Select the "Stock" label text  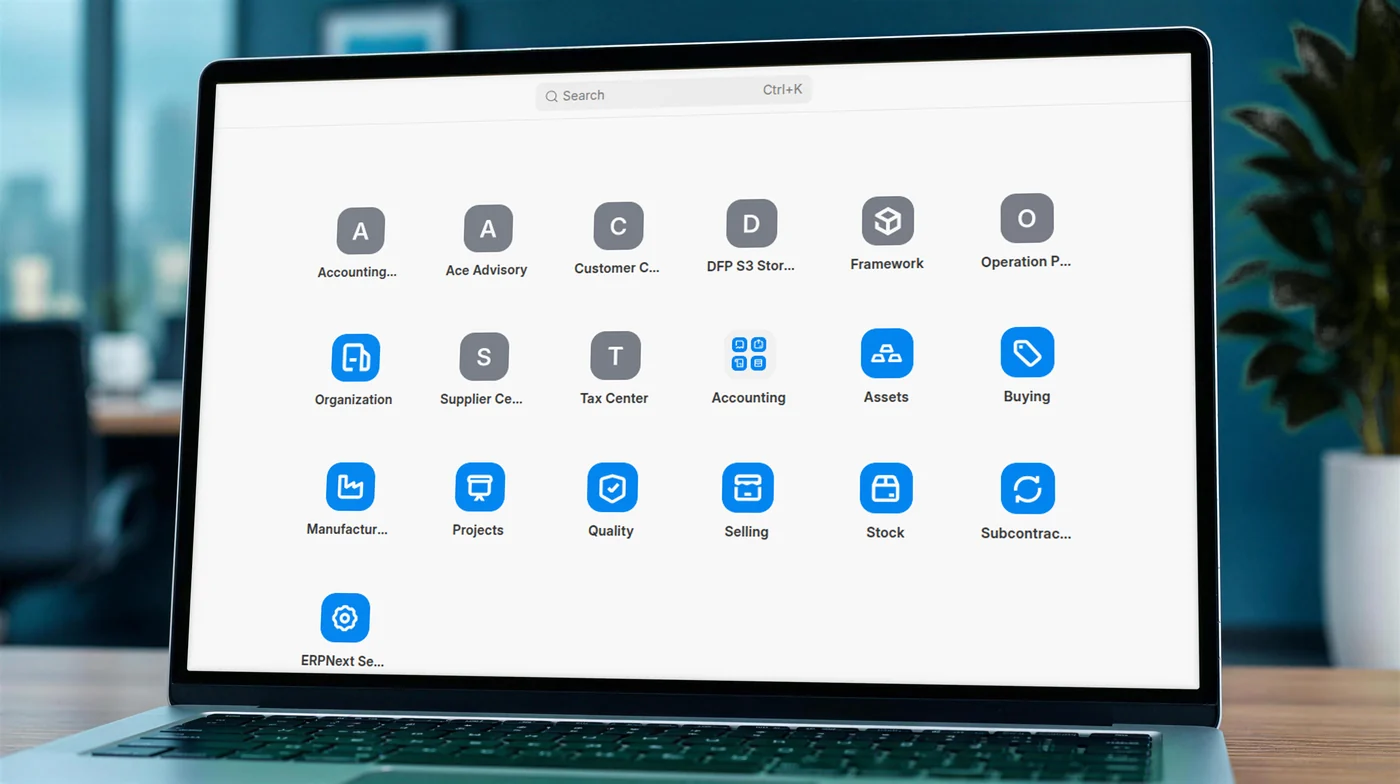click(885, 533)
